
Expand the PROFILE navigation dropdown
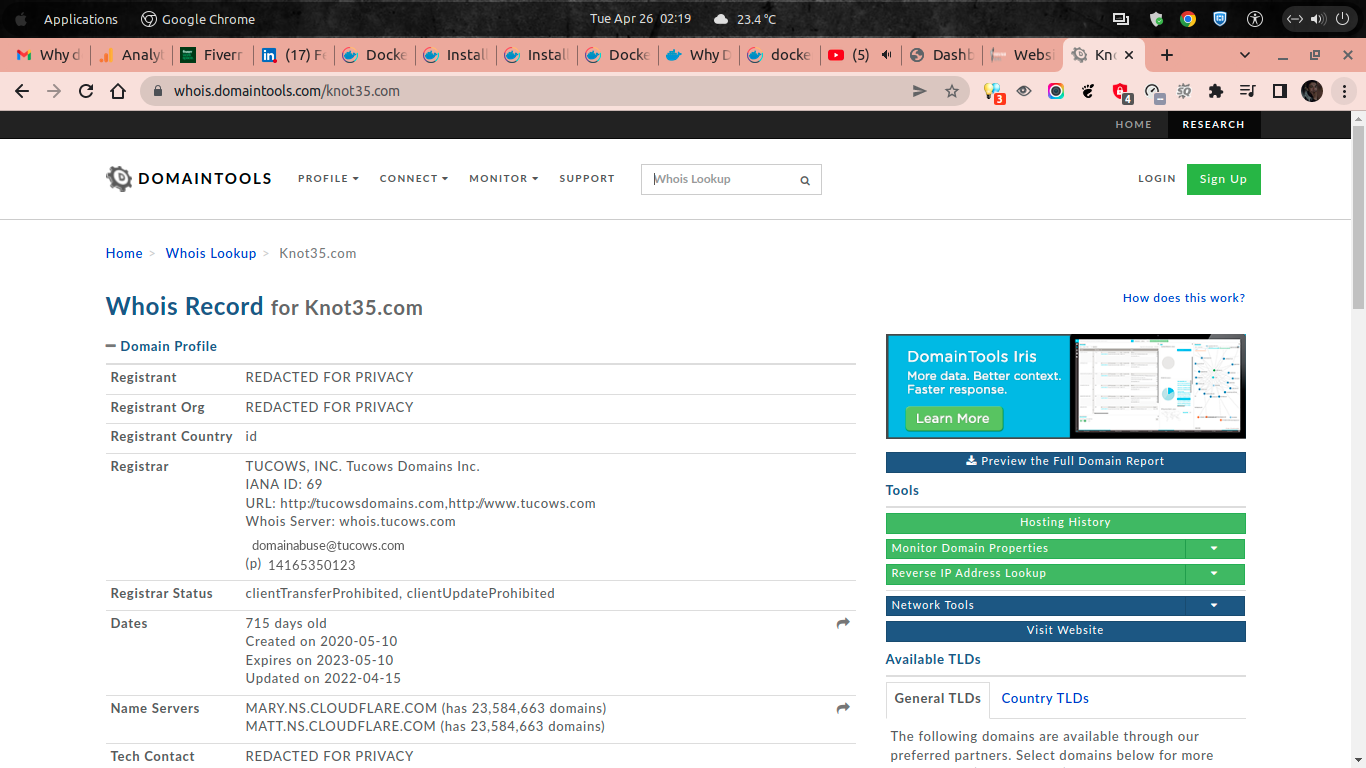click(x=328, y=179)
